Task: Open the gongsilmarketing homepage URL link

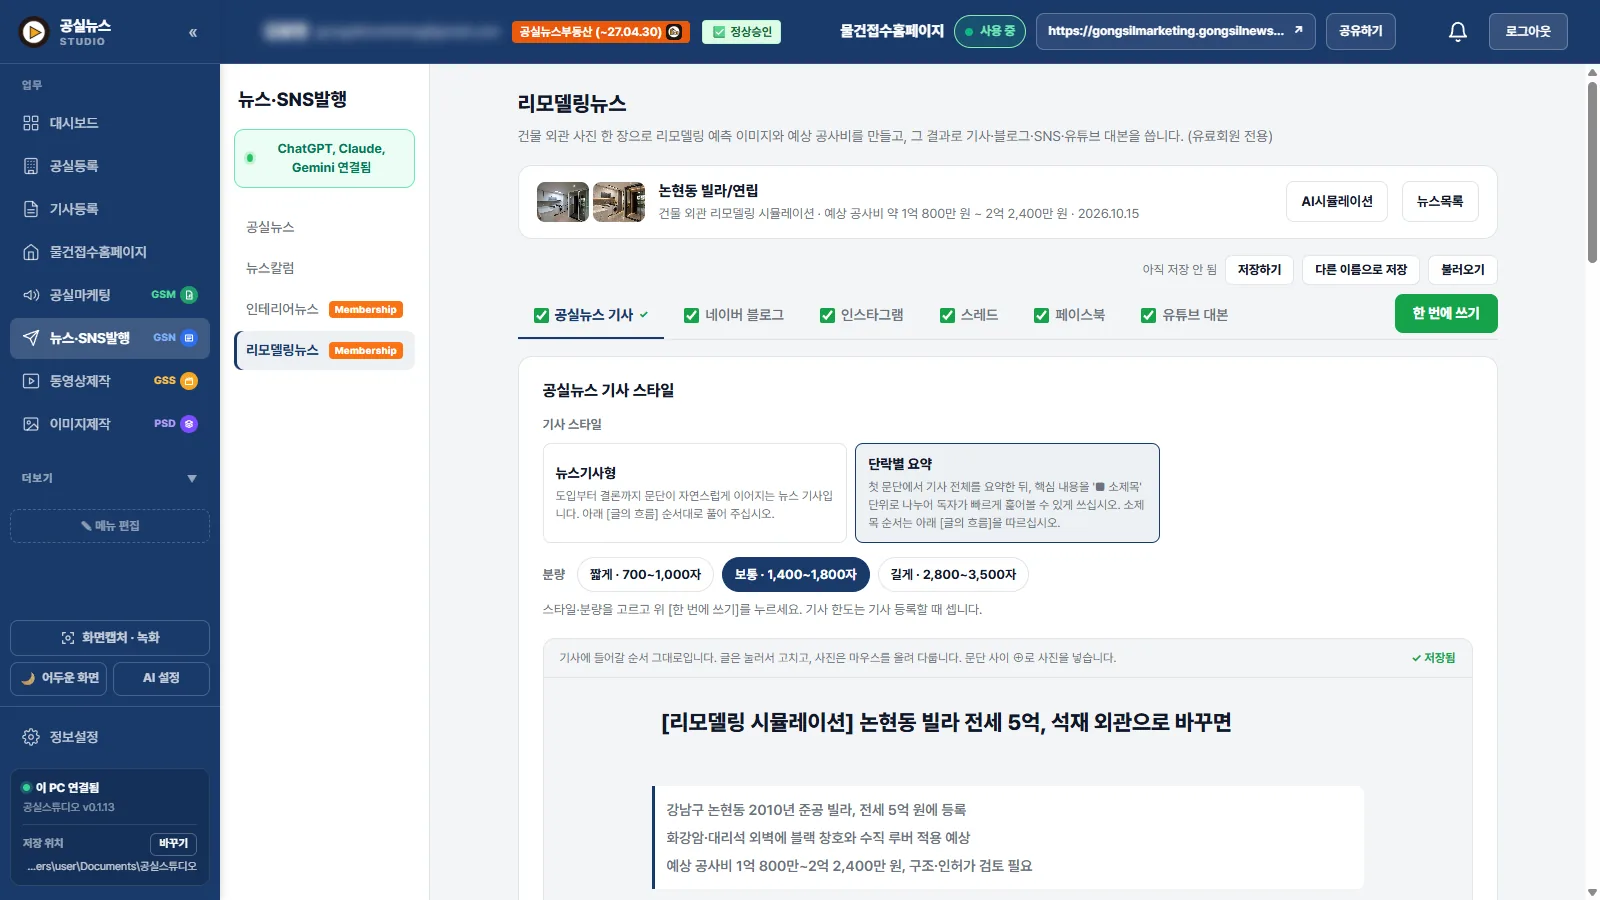Action: tap(1175, 32)
